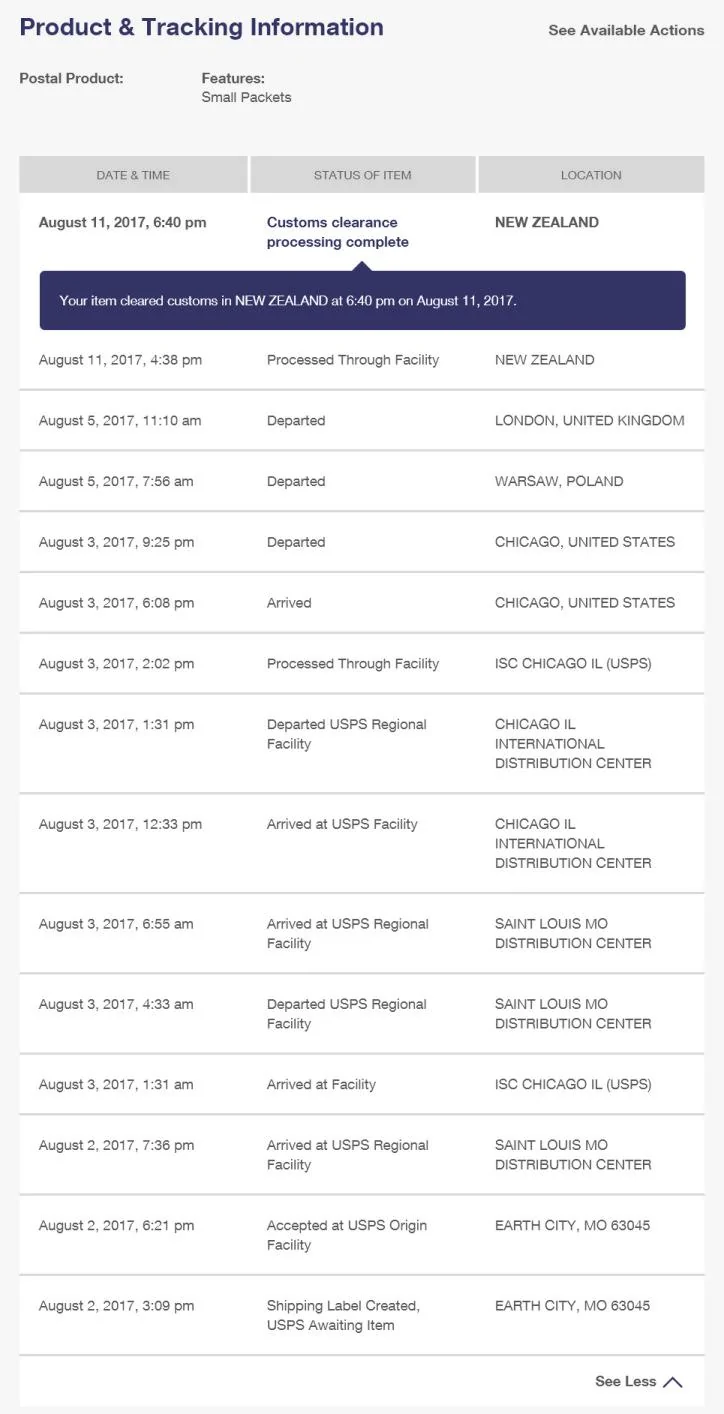
Task: Click the Arrived status for Chicago
Action: (x=289, y=603)
